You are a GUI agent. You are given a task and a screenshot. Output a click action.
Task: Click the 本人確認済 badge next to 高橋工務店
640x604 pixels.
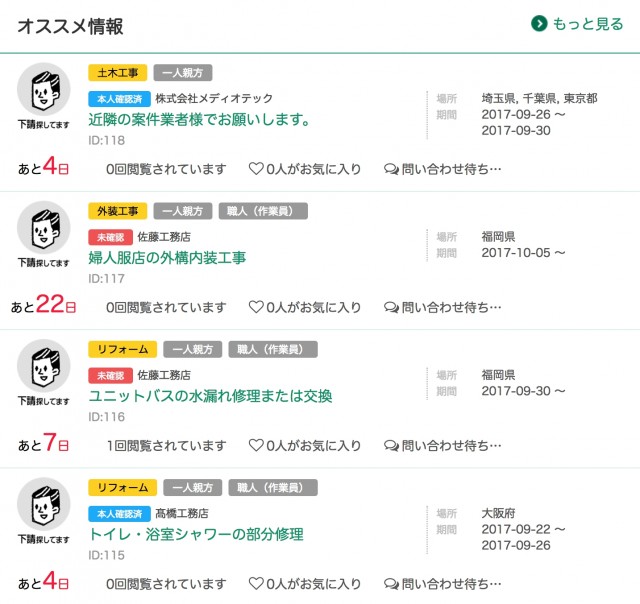tap(119, 513)
